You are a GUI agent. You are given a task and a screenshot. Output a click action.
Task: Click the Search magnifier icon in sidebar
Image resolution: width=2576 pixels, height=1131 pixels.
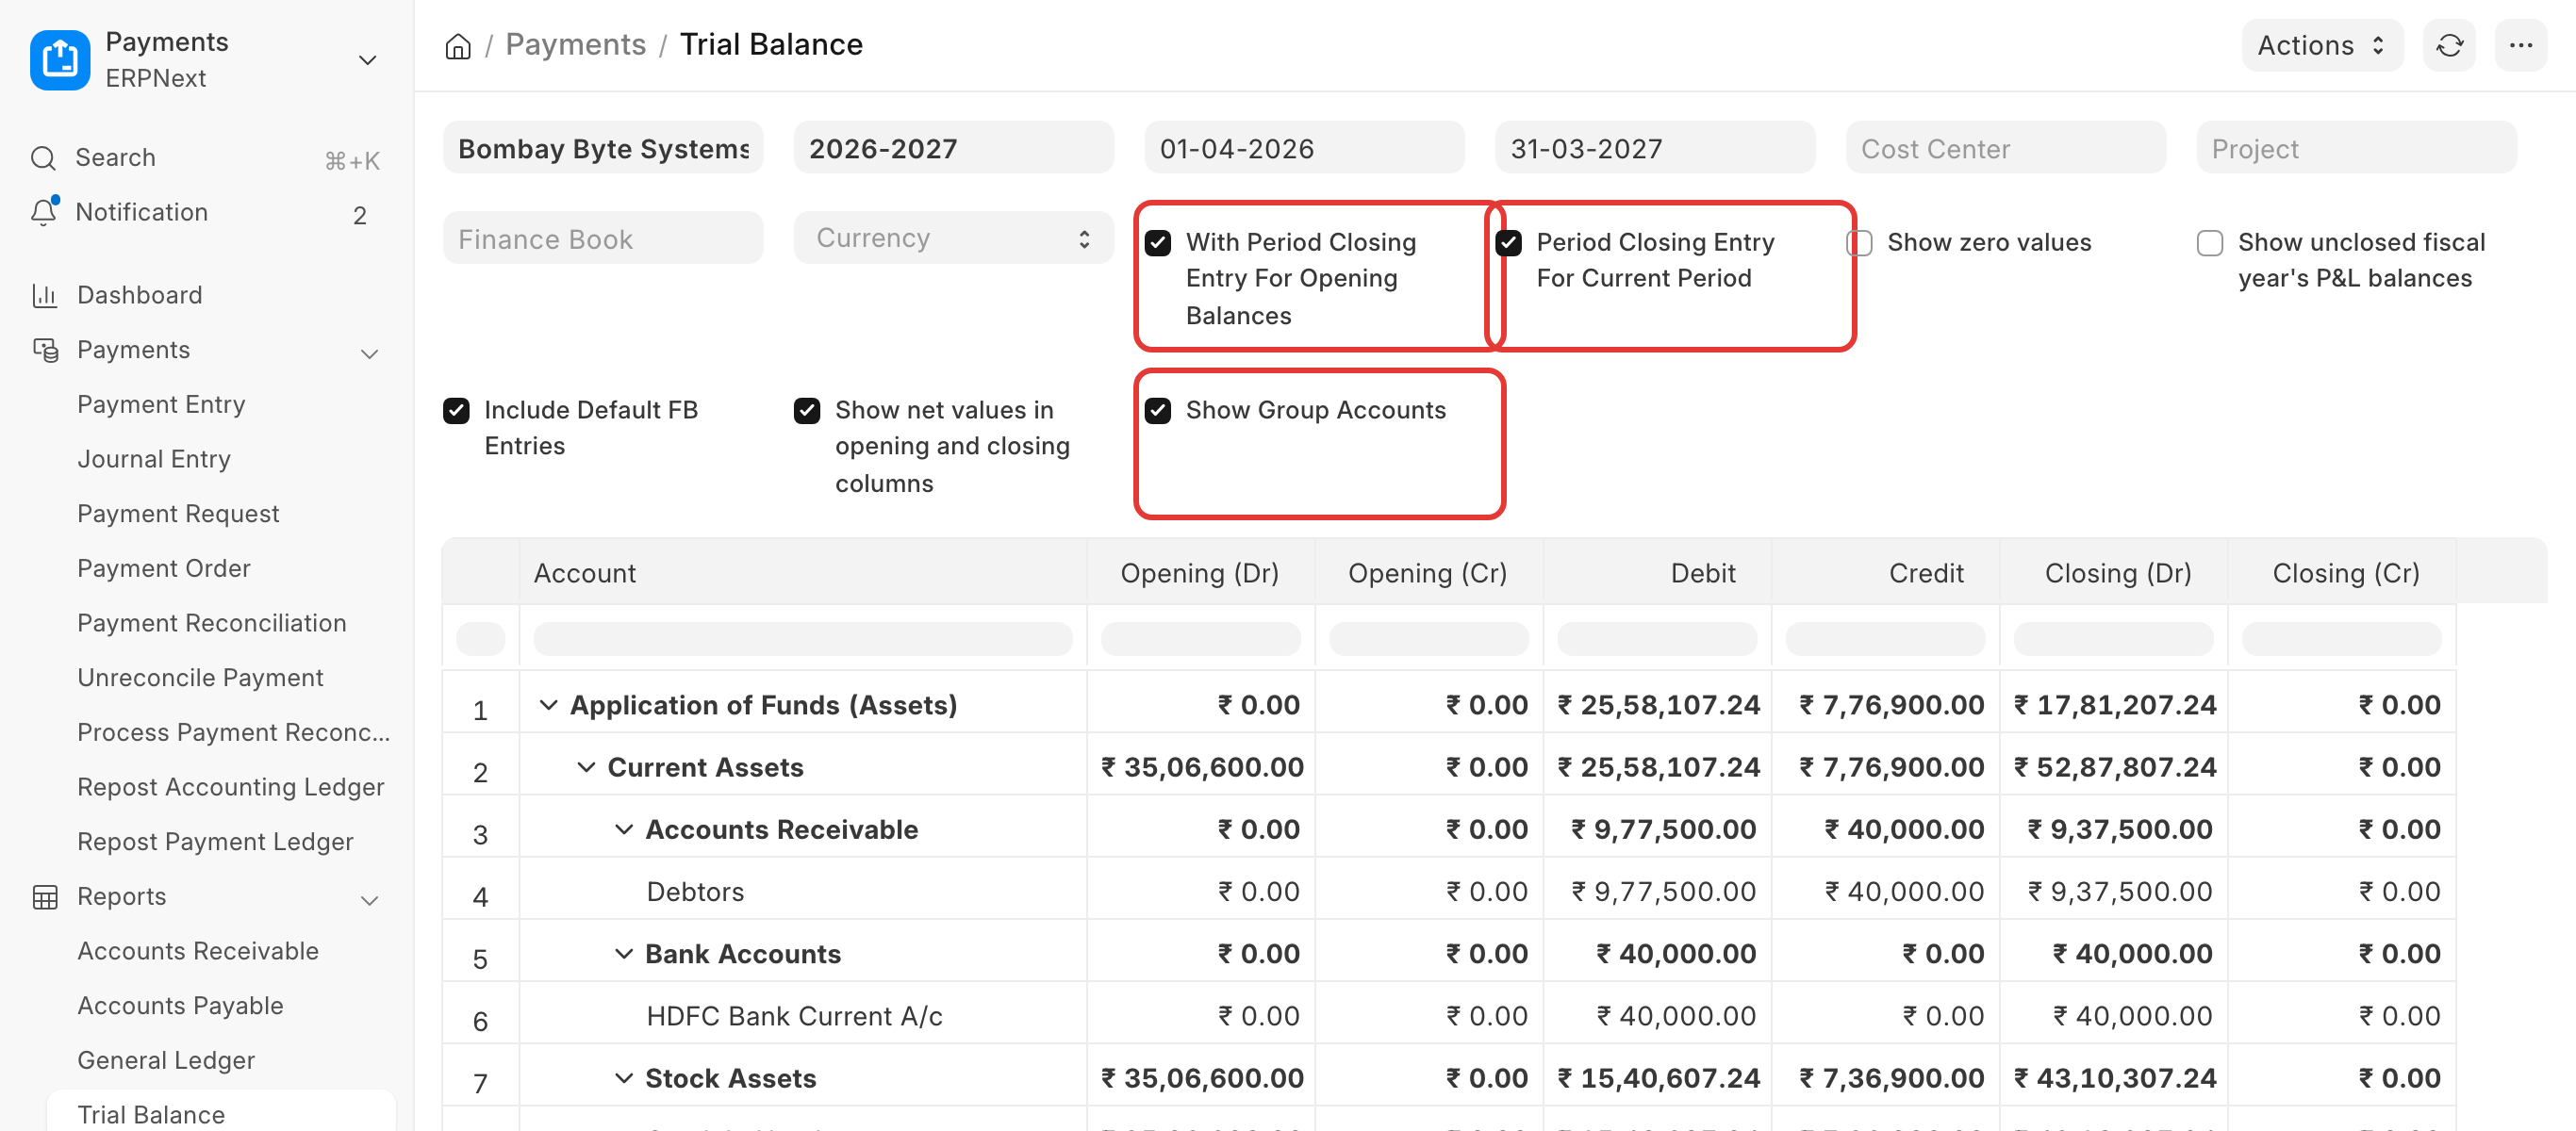coord(43,158)
